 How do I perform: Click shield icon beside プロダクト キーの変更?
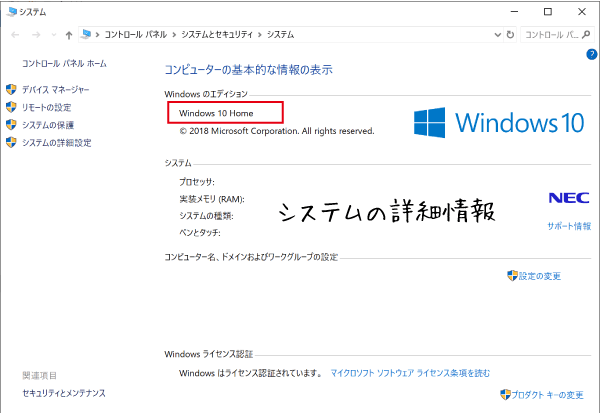[x=505, y=394]
